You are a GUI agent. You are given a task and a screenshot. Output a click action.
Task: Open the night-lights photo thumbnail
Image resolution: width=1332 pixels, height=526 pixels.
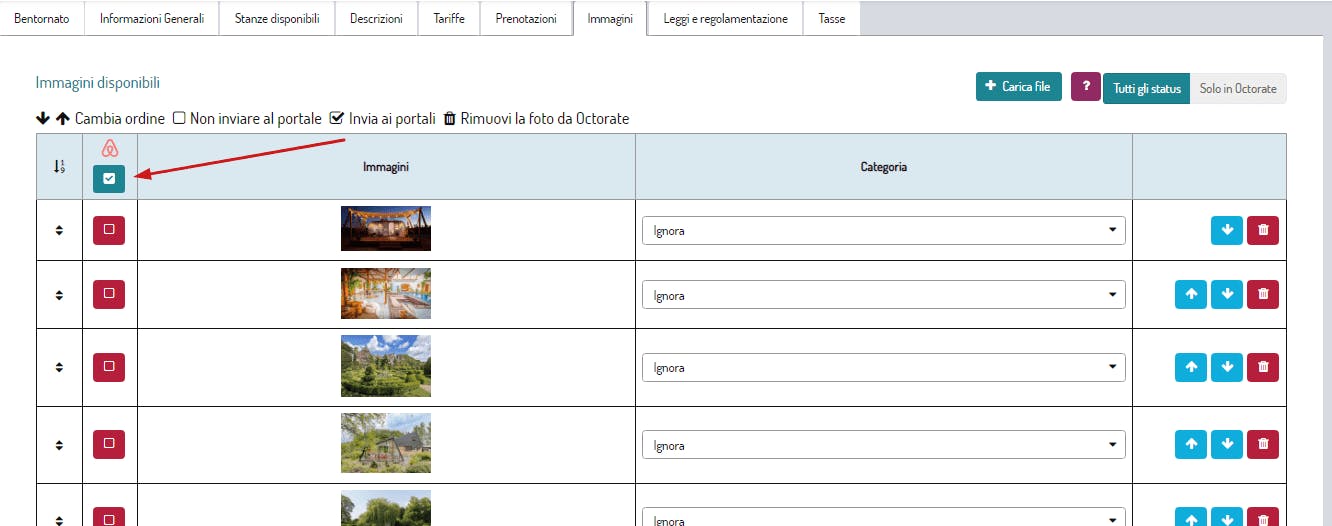click(386, 228)
